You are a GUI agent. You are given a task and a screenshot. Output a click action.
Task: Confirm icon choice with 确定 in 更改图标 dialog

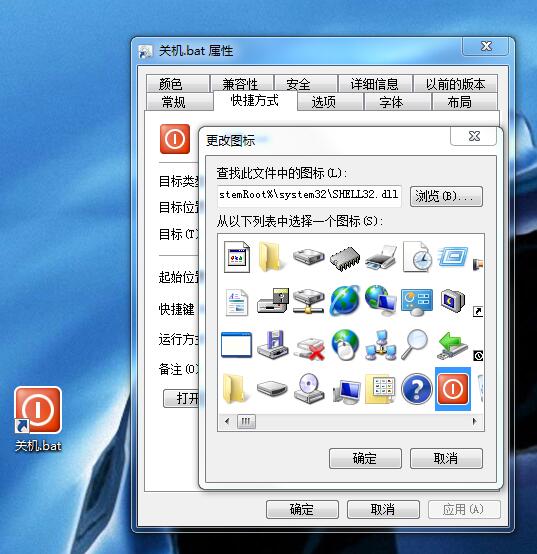point(365,459)
